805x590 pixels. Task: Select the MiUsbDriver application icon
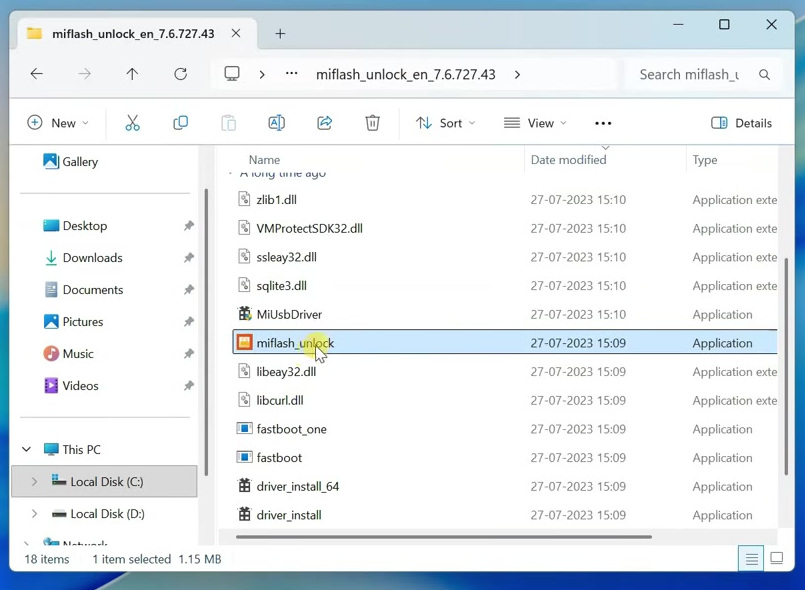pos(244,313)
